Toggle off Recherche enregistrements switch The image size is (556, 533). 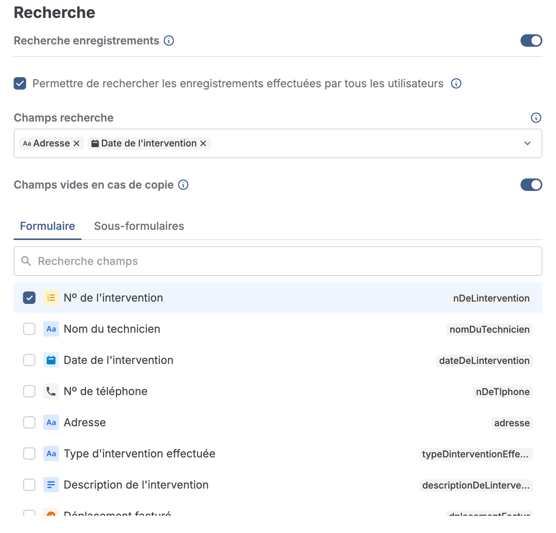(x=531, y=40)
